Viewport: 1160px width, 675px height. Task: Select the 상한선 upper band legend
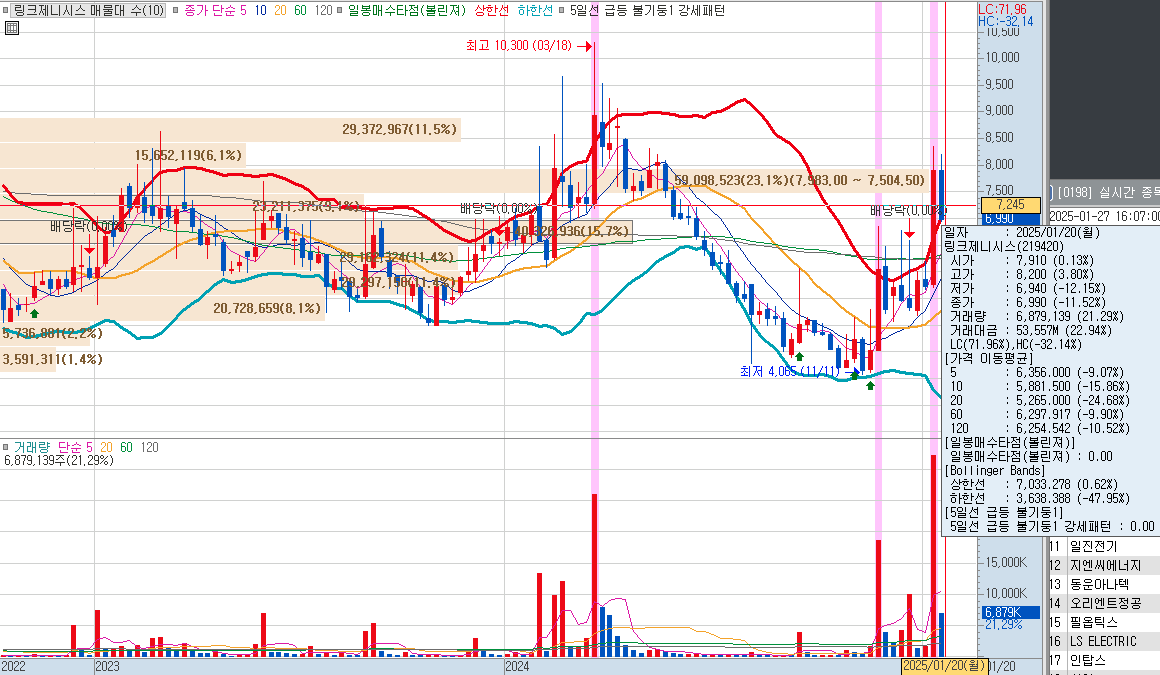point(491,10)
